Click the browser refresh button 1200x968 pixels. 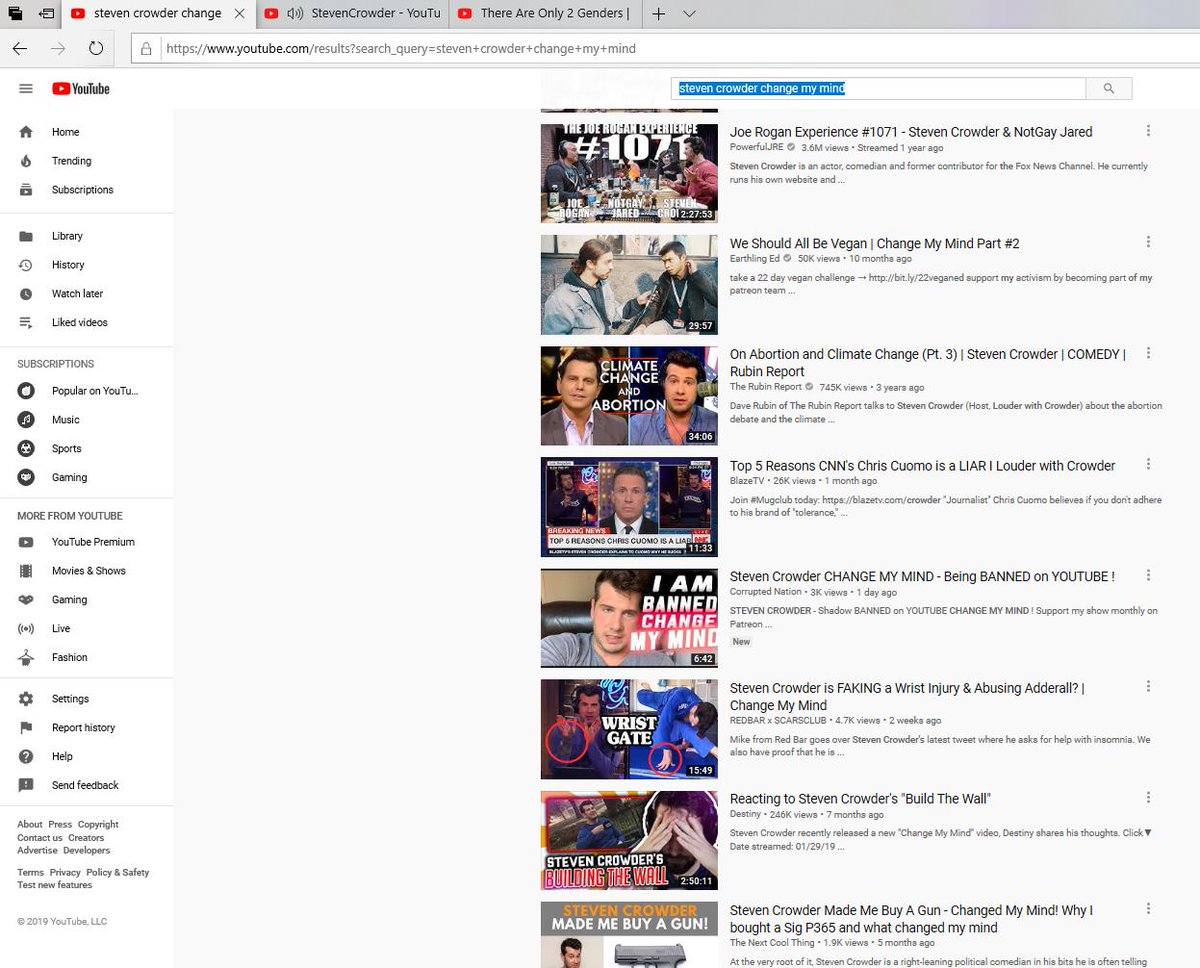(x=96, y=48)
